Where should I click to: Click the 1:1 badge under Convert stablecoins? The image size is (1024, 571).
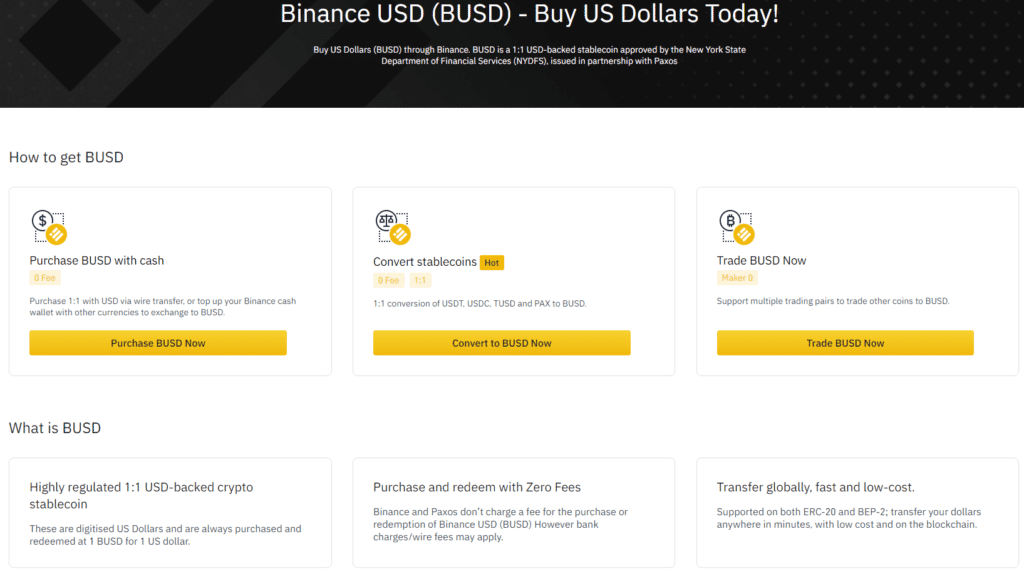pyautogui.click(x=421, y=280)
